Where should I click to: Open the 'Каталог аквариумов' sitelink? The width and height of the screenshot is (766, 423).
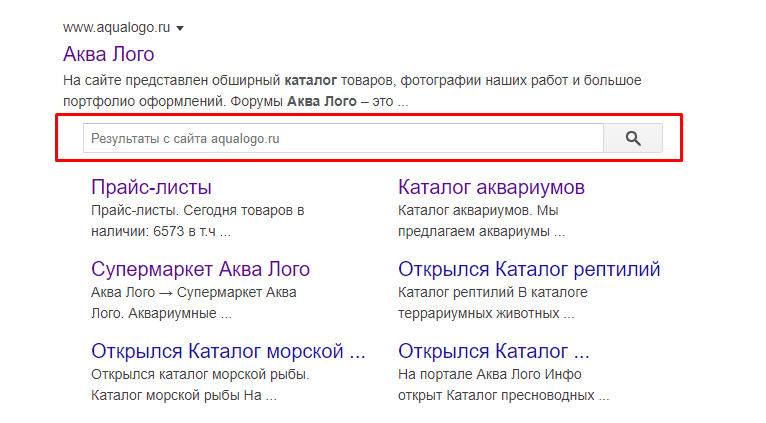click(491, 187)
